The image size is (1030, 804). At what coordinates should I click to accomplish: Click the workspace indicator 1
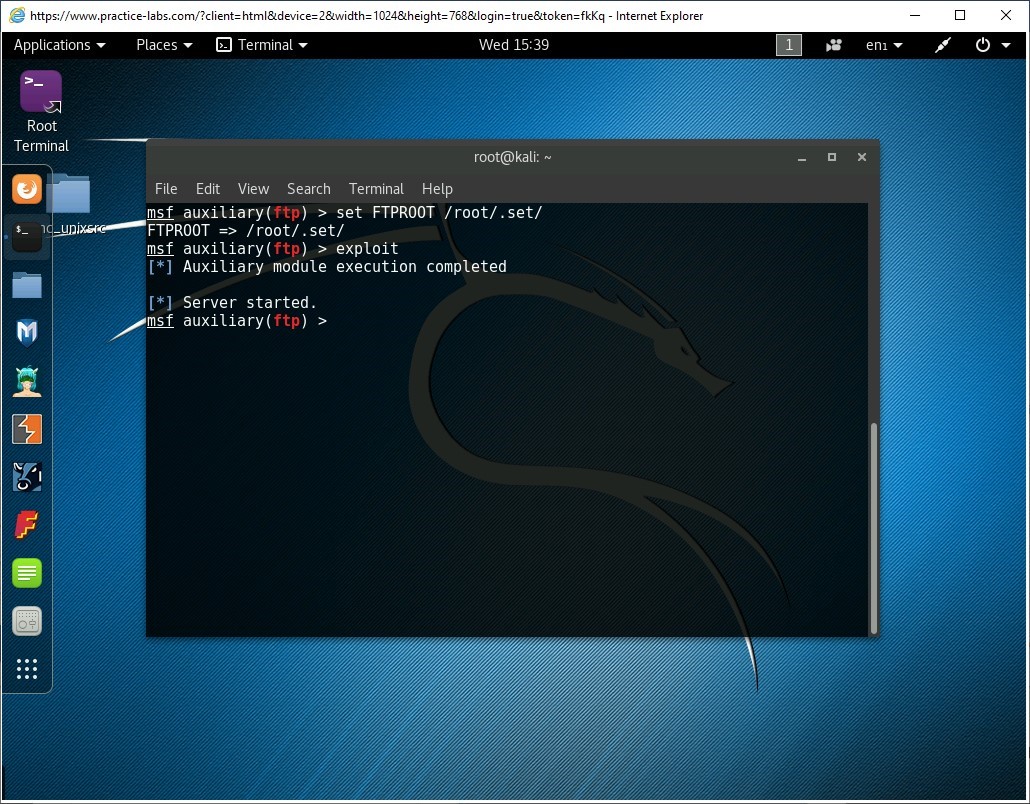pos(789,45)
